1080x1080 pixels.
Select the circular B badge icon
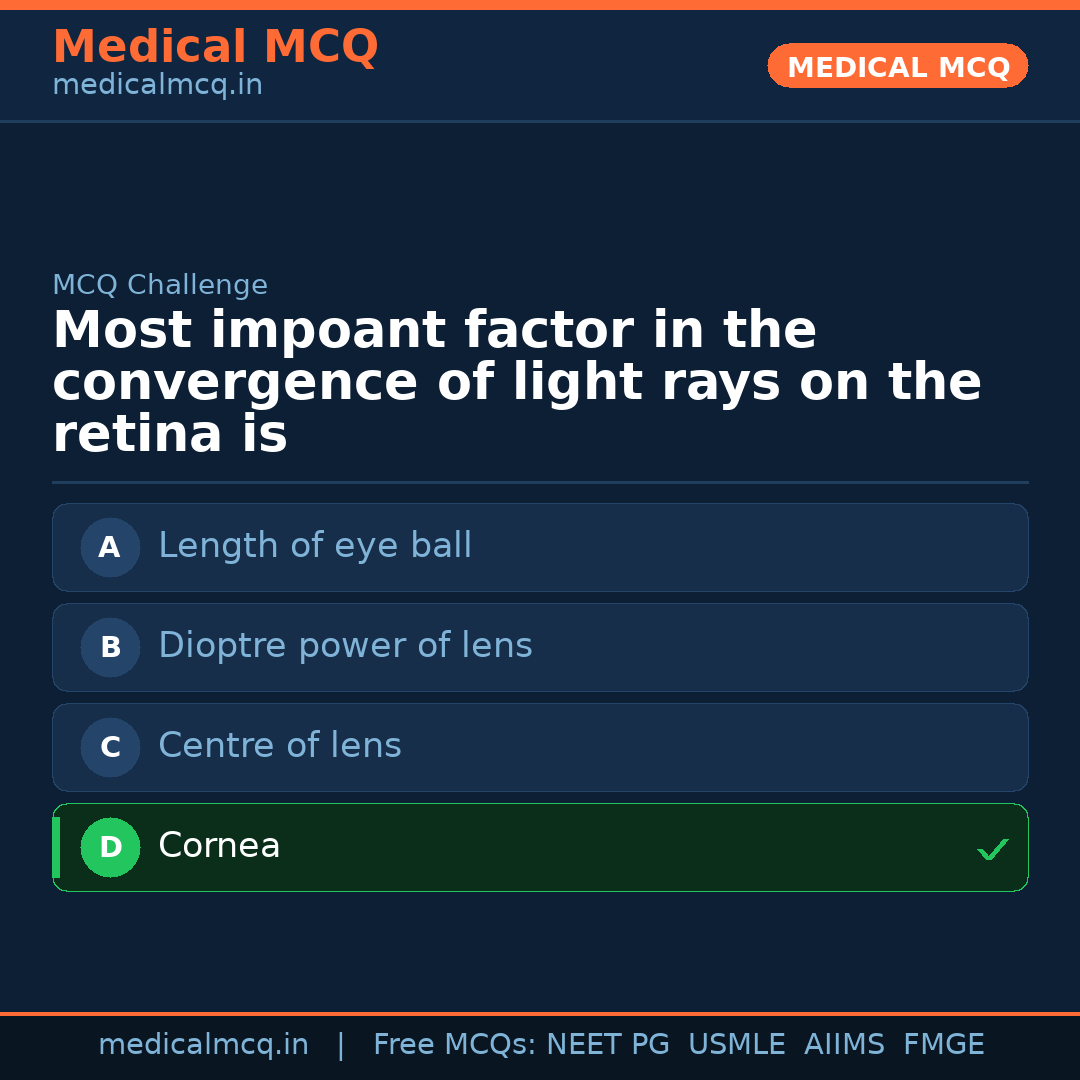click(110, 647)
